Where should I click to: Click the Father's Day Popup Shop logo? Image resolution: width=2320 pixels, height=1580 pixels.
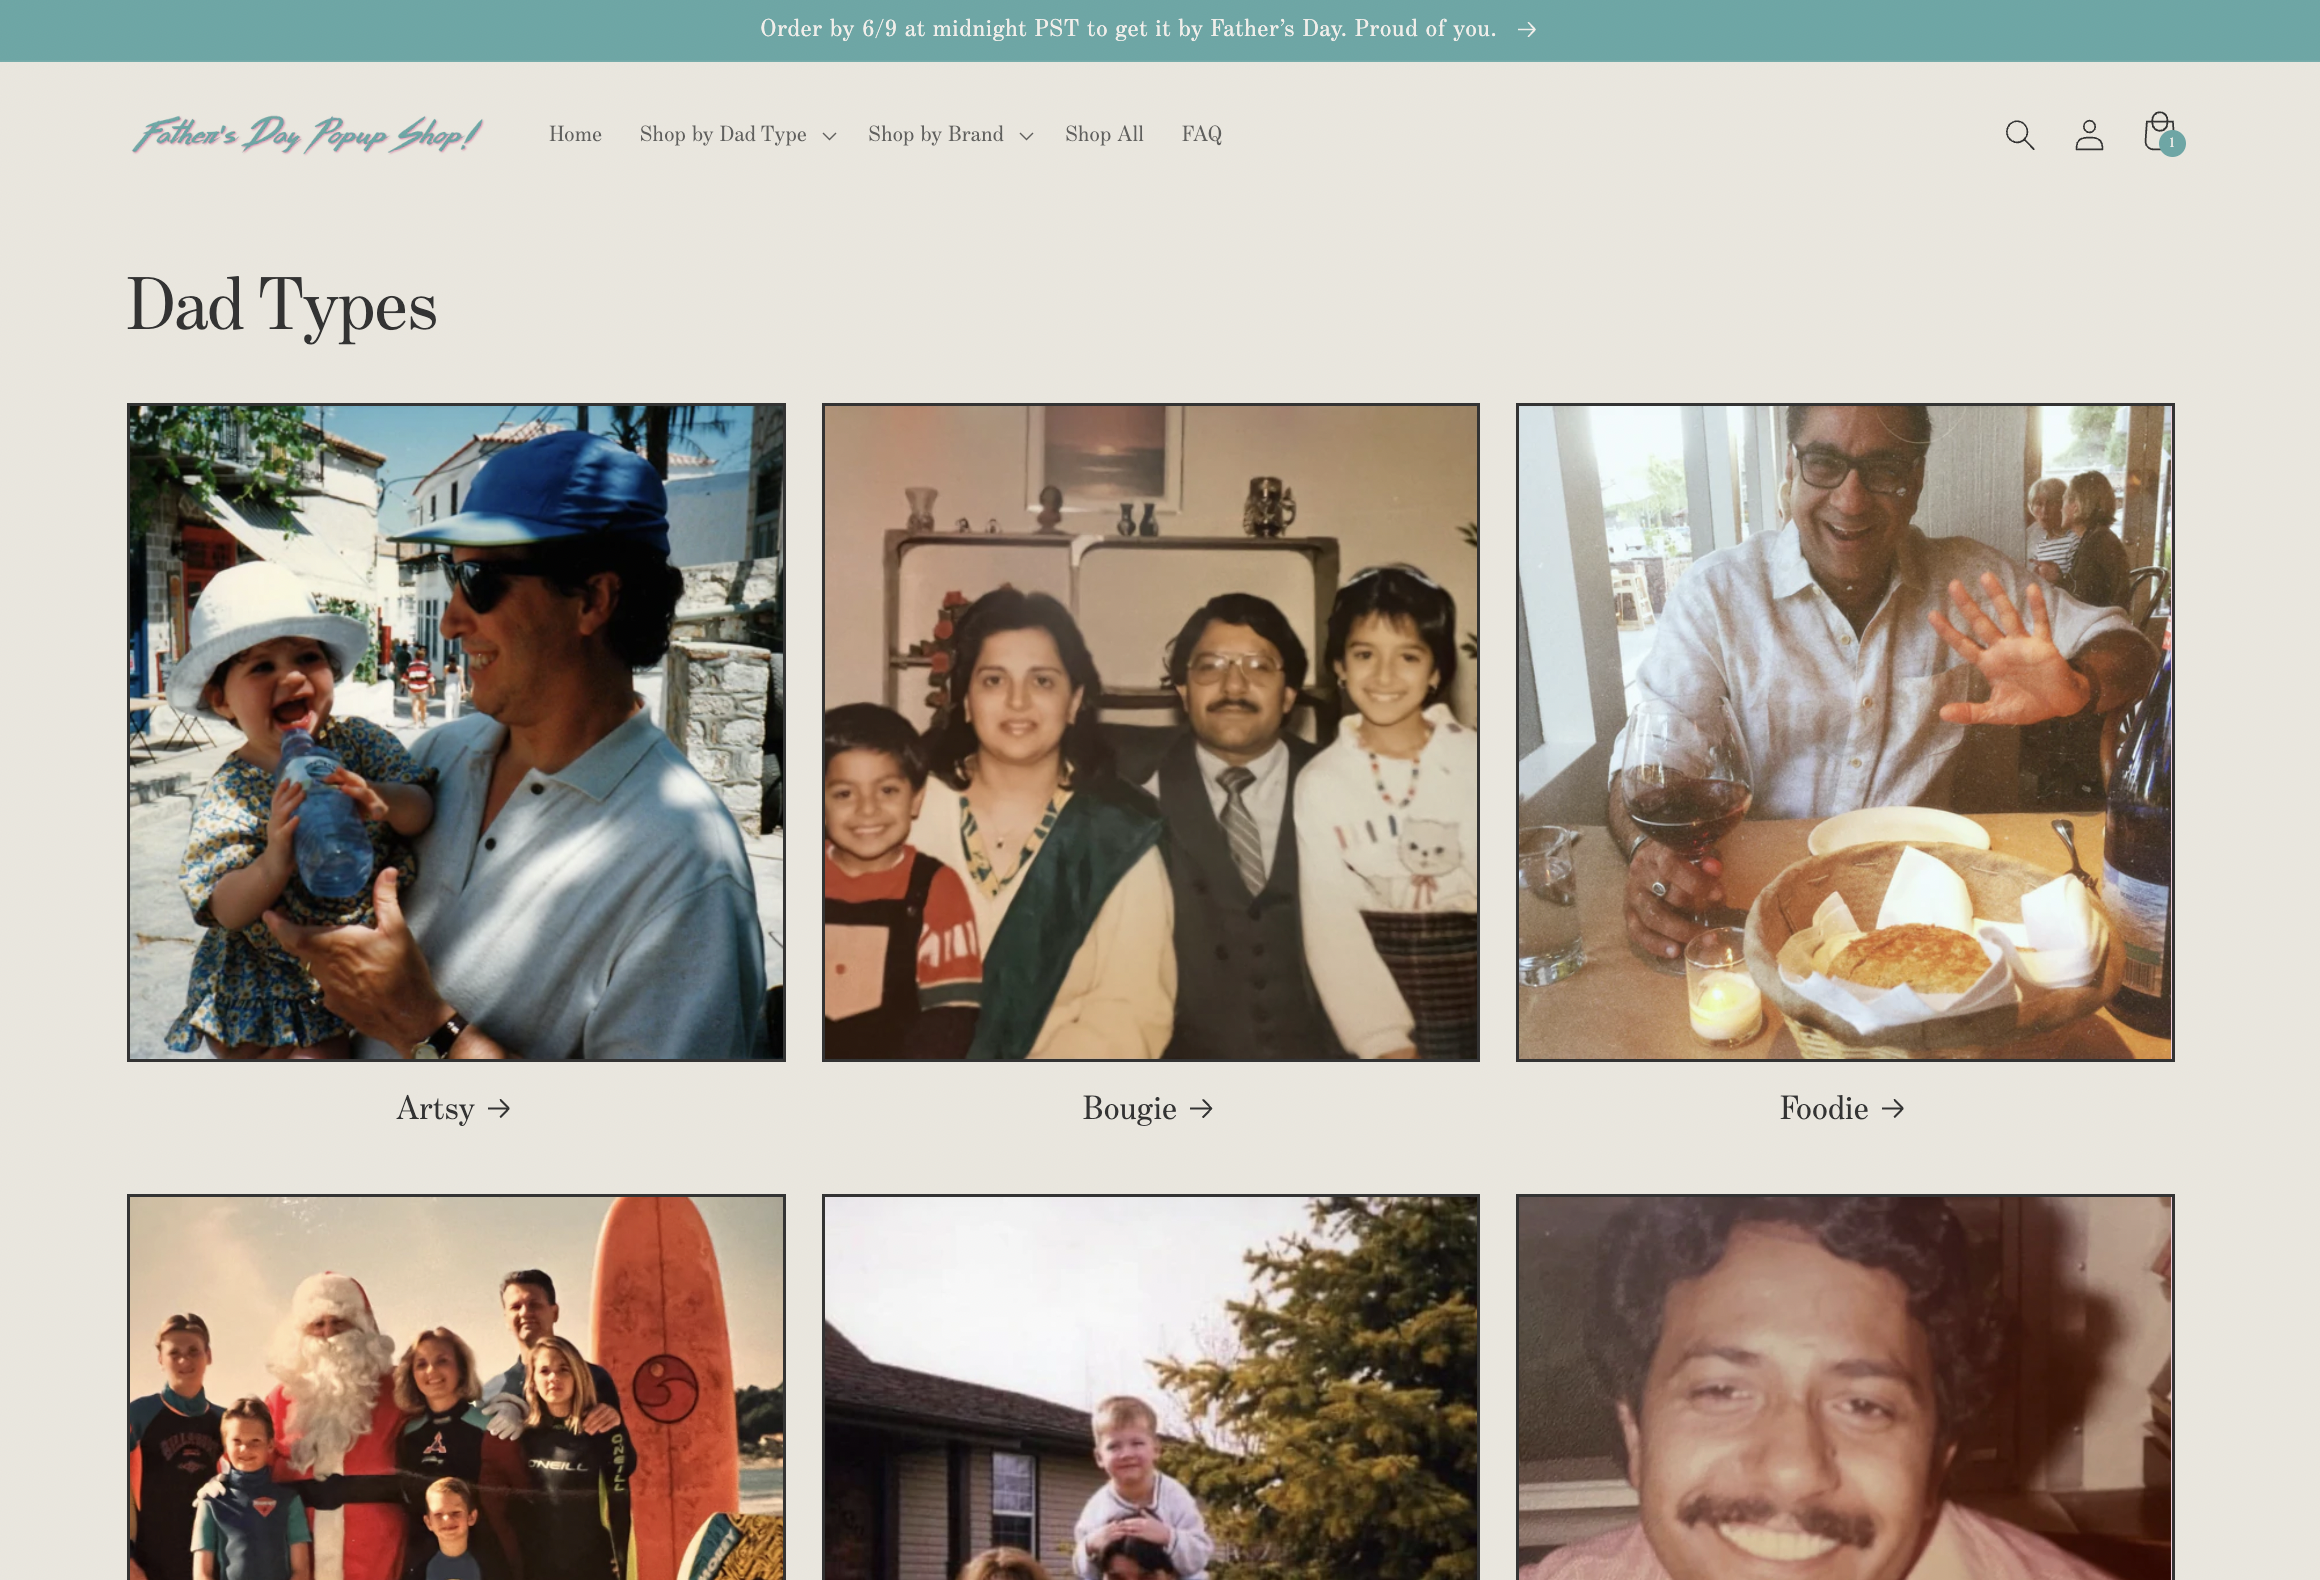(x=307, y=134)
